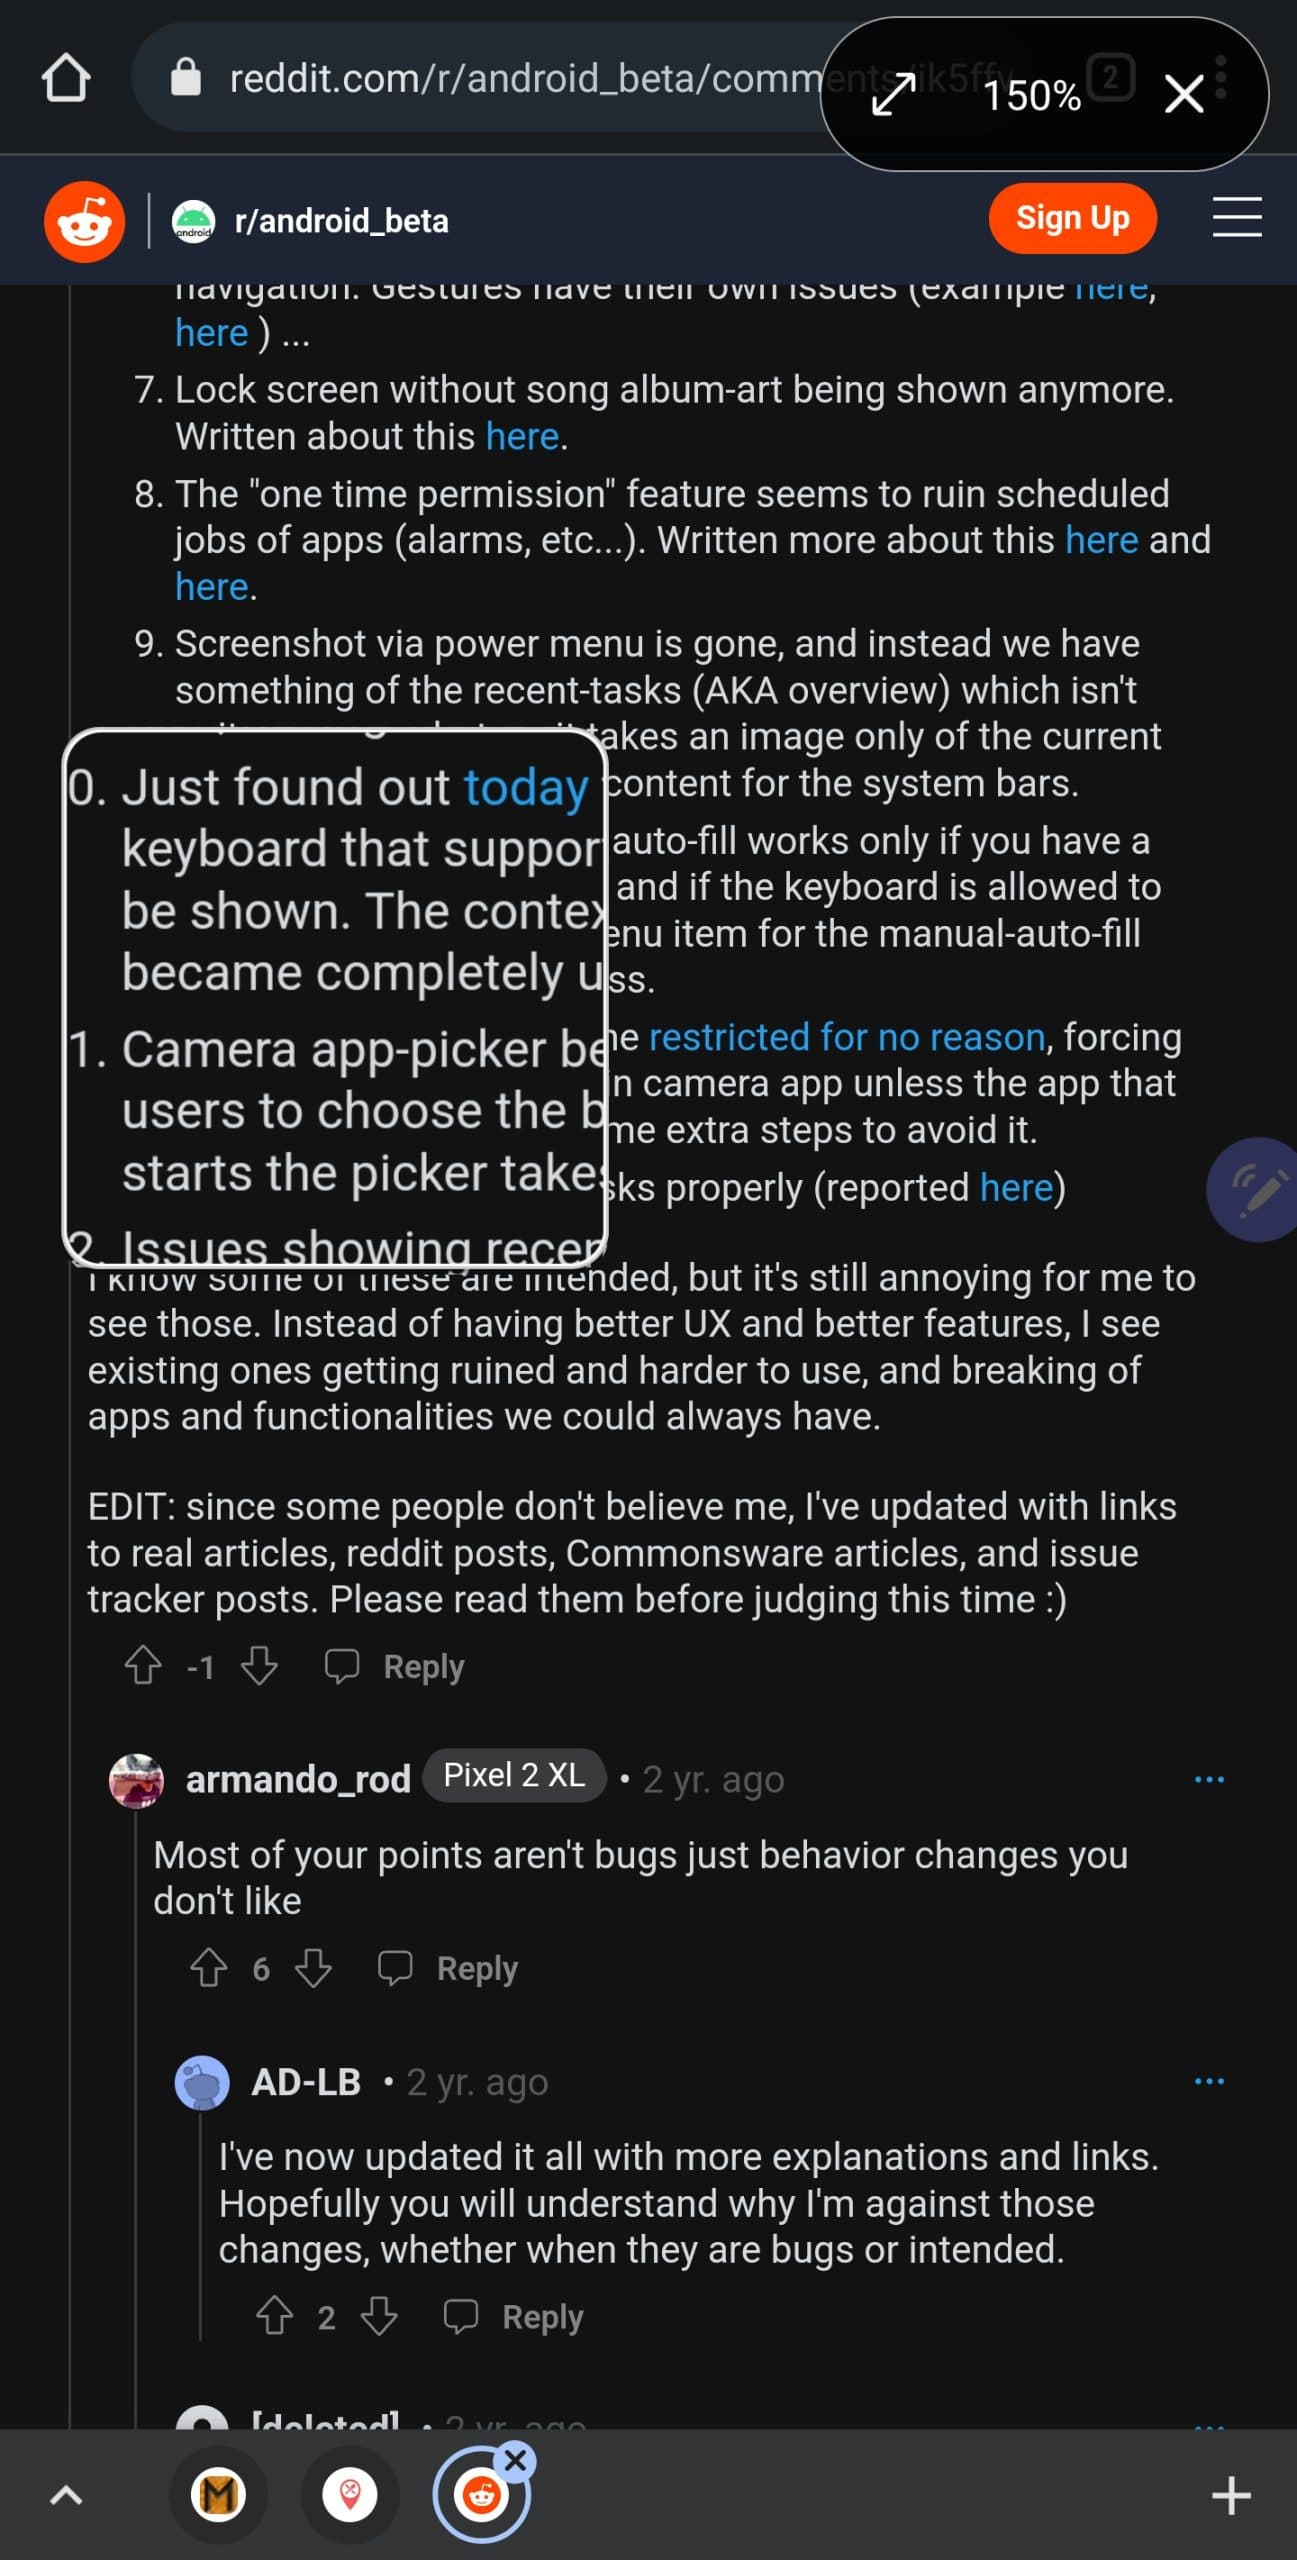Tap the floating pencil edit button
This screenshot has height=2560, width=1297.
coord(1256,1189)
